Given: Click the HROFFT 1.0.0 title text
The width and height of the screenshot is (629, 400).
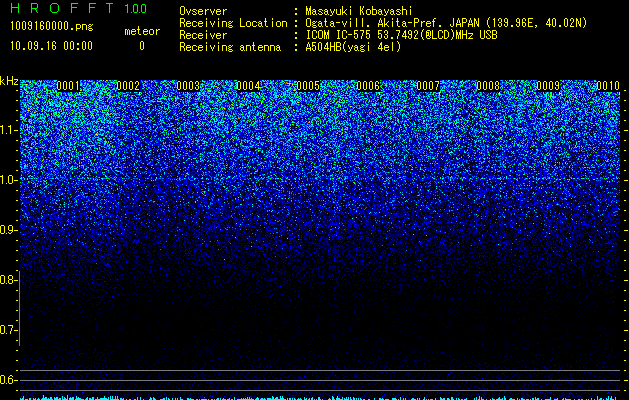Looking at the screenshot, I should coord(79,8).
